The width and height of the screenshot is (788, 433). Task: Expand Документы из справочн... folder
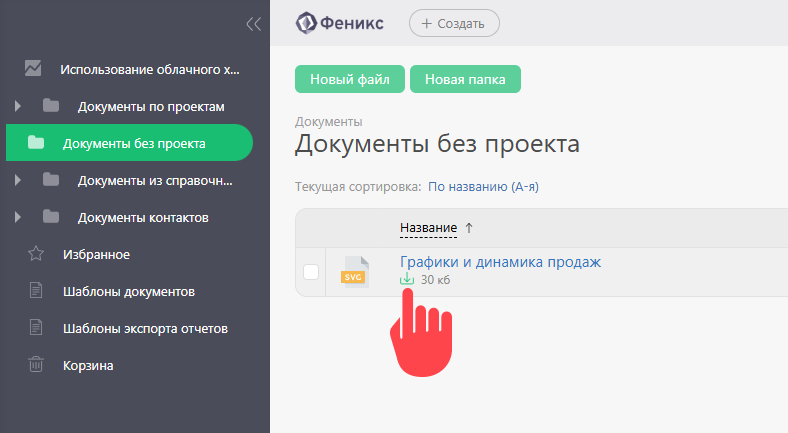click(x=18, y=180)
